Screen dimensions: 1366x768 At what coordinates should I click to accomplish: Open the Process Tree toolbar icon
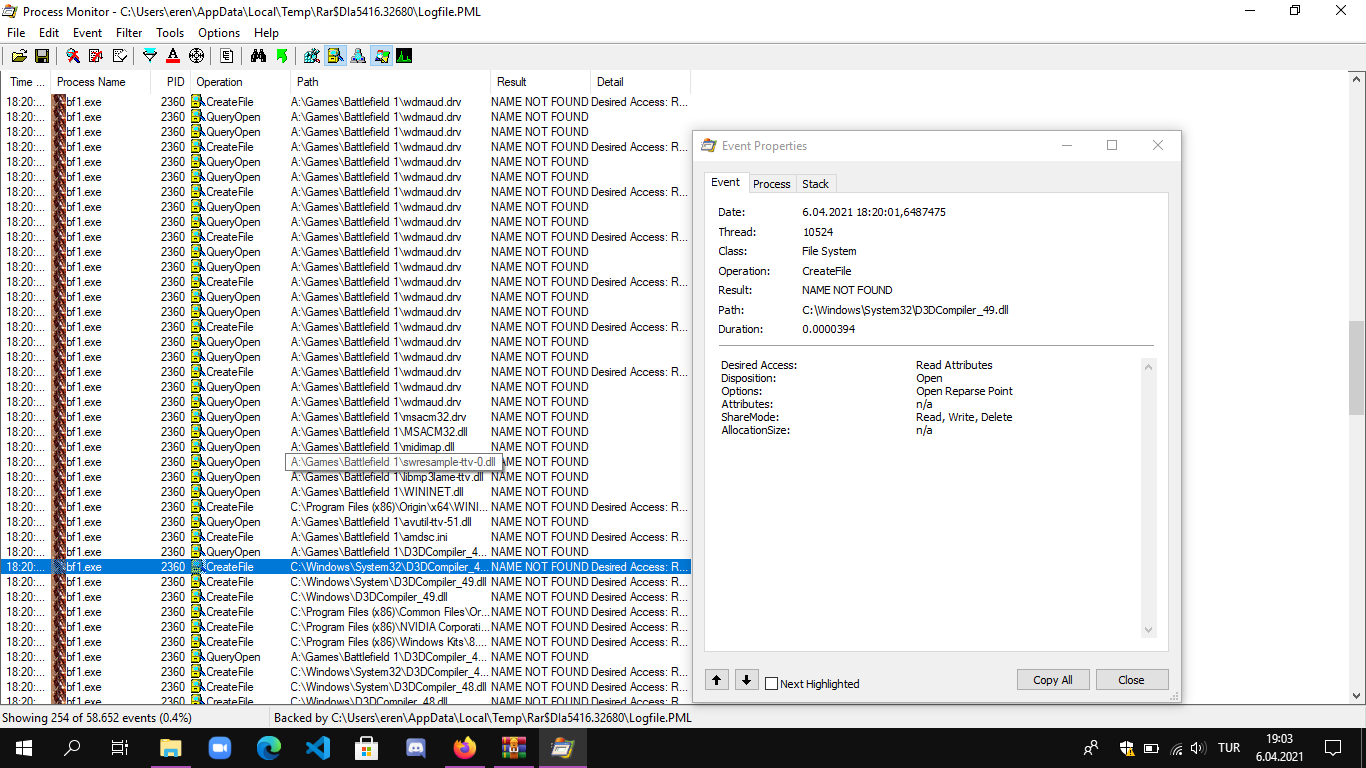coord(227,56)
